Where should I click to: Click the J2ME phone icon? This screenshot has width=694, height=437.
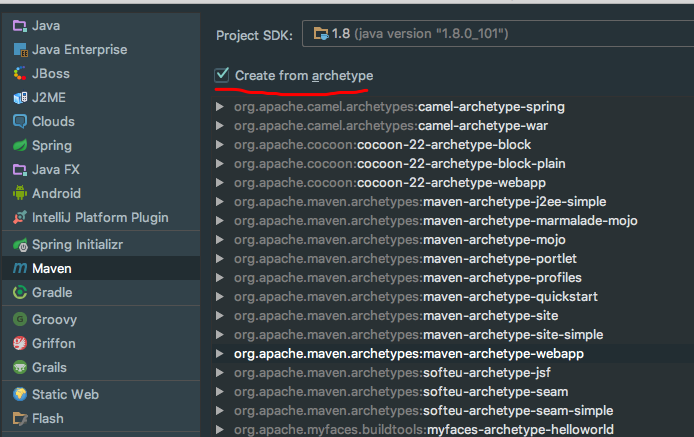(x=20, y=97)
